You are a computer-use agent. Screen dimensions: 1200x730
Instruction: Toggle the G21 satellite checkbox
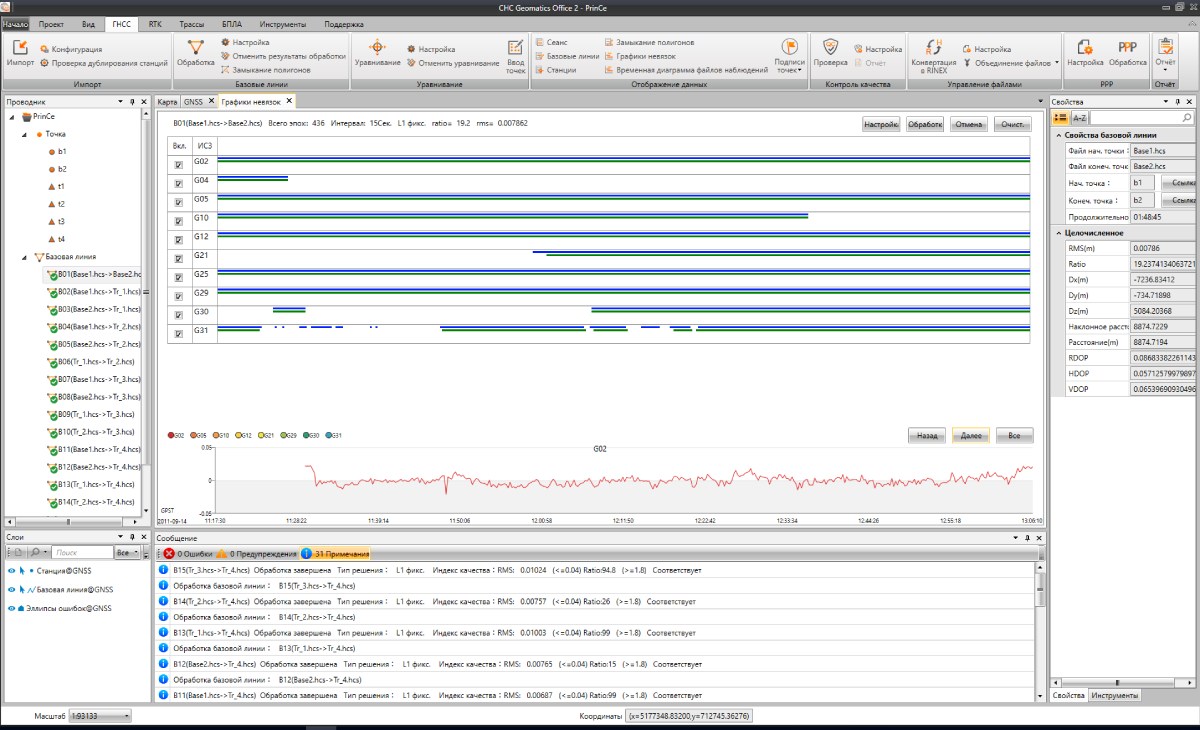[x=178, y=258]
